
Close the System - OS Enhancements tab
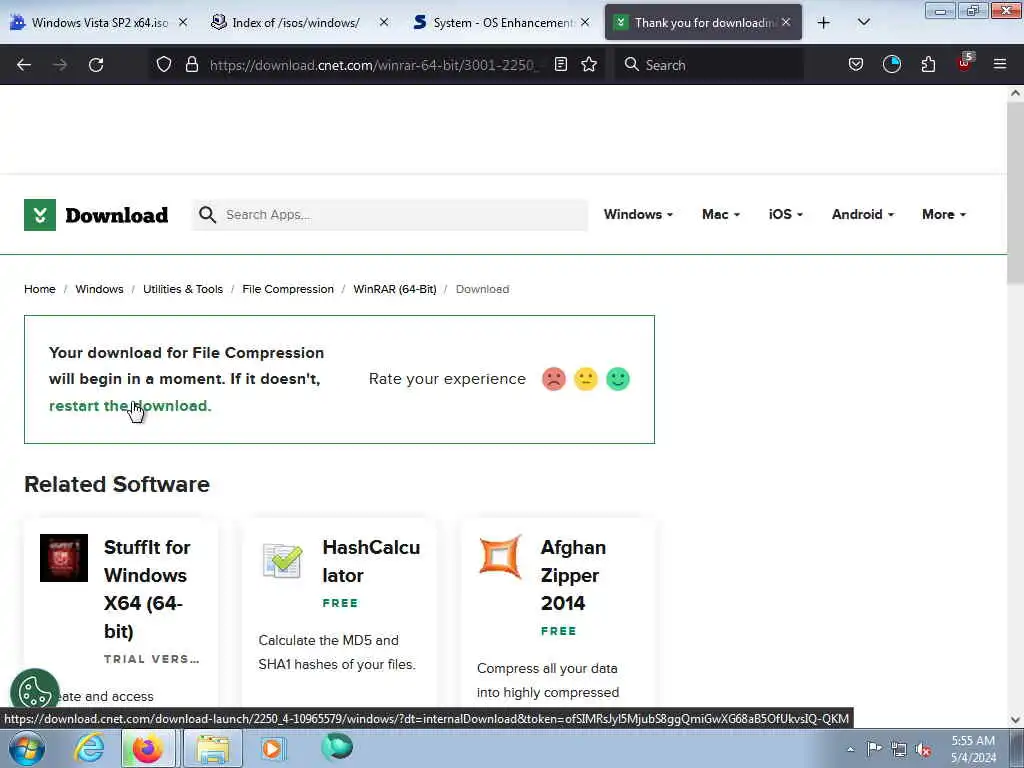coord(585,22)
